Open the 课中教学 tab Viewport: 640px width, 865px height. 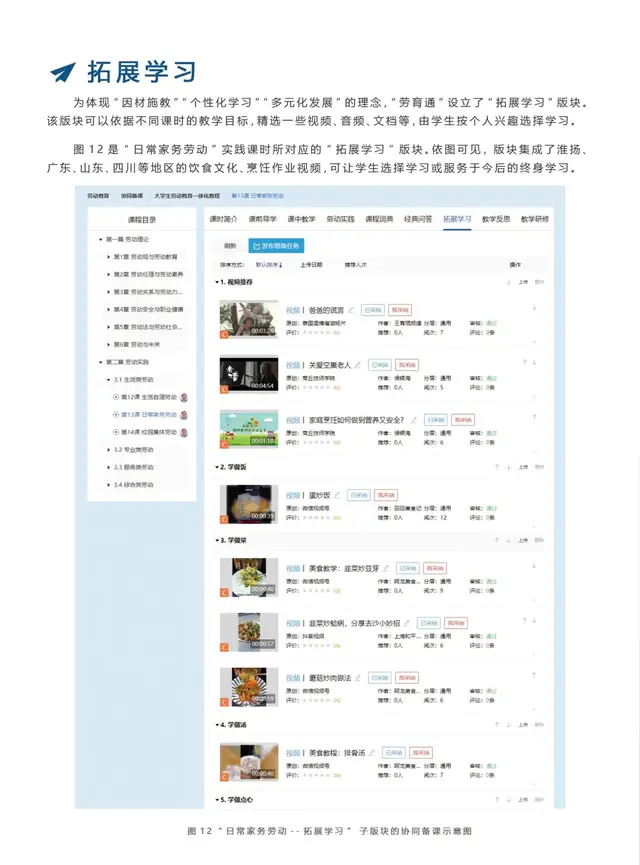pyautogui.click(x=301, y=219)
